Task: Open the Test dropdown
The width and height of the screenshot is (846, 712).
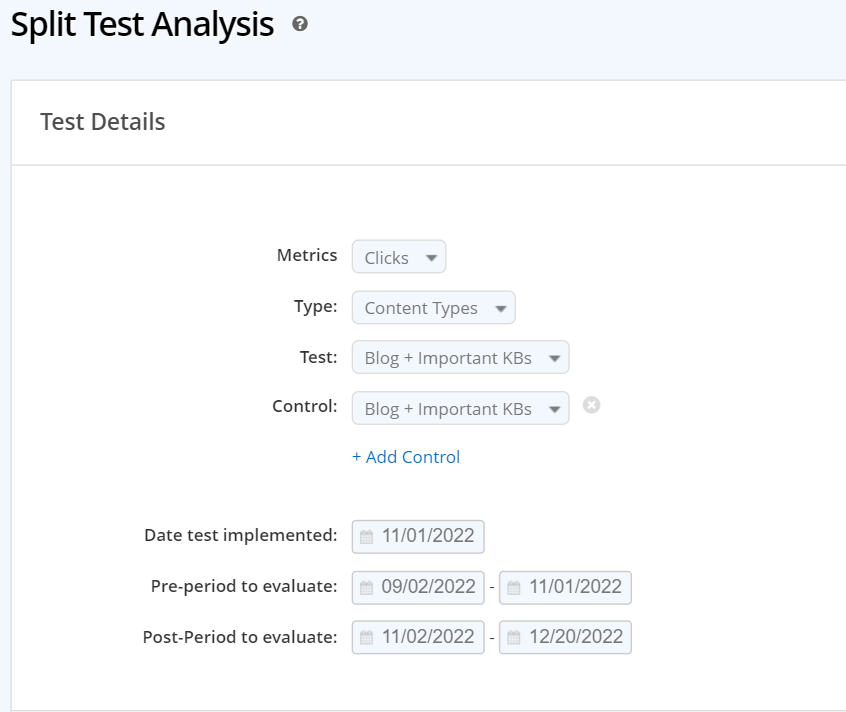Action: point(460,358)
